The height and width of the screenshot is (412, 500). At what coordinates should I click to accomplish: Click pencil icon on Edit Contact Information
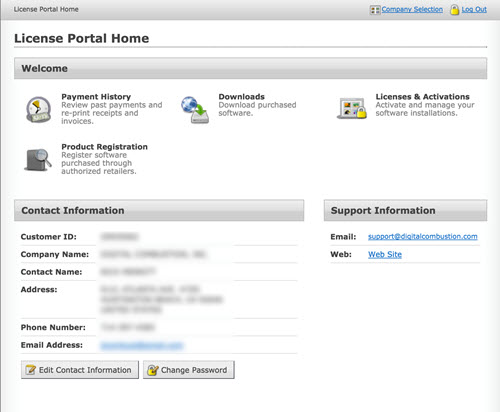click(x=31, y=370)
